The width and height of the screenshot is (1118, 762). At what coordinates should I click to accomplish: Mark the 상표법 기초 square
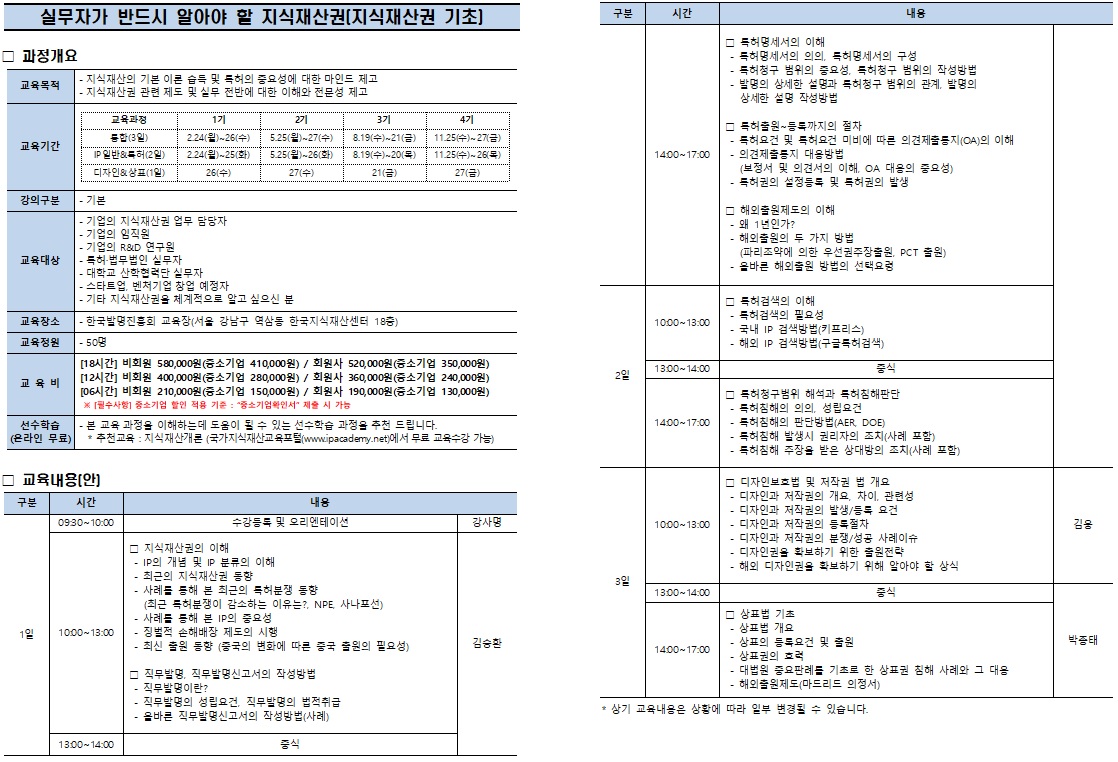point(729,613)
